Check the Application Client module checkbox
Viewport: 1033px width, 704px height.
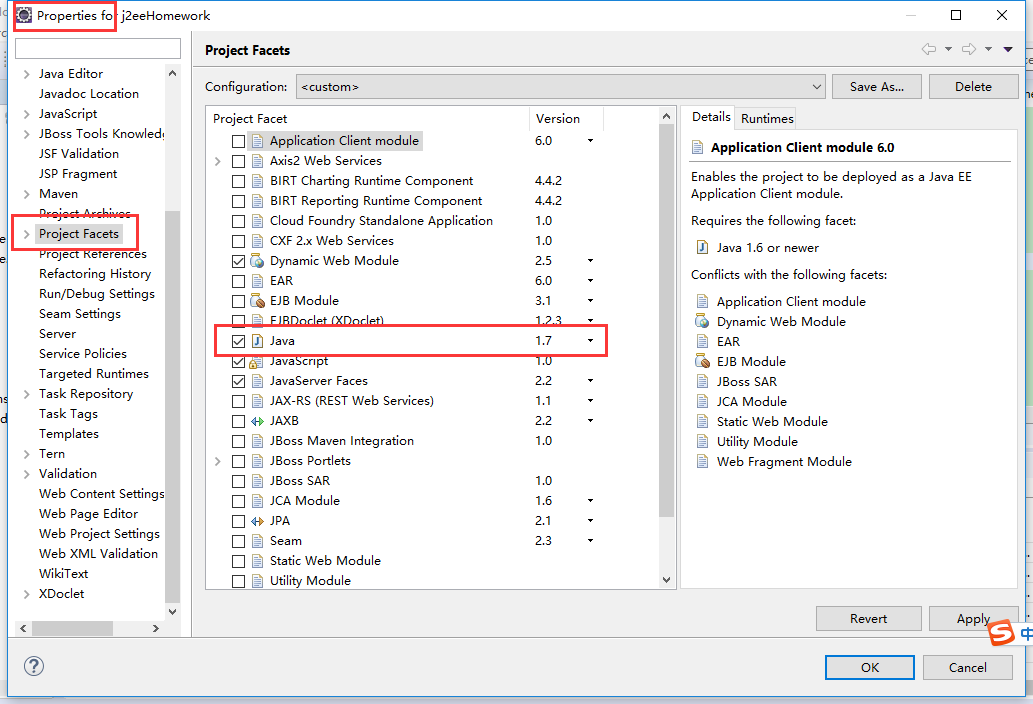tap(238, 142)
